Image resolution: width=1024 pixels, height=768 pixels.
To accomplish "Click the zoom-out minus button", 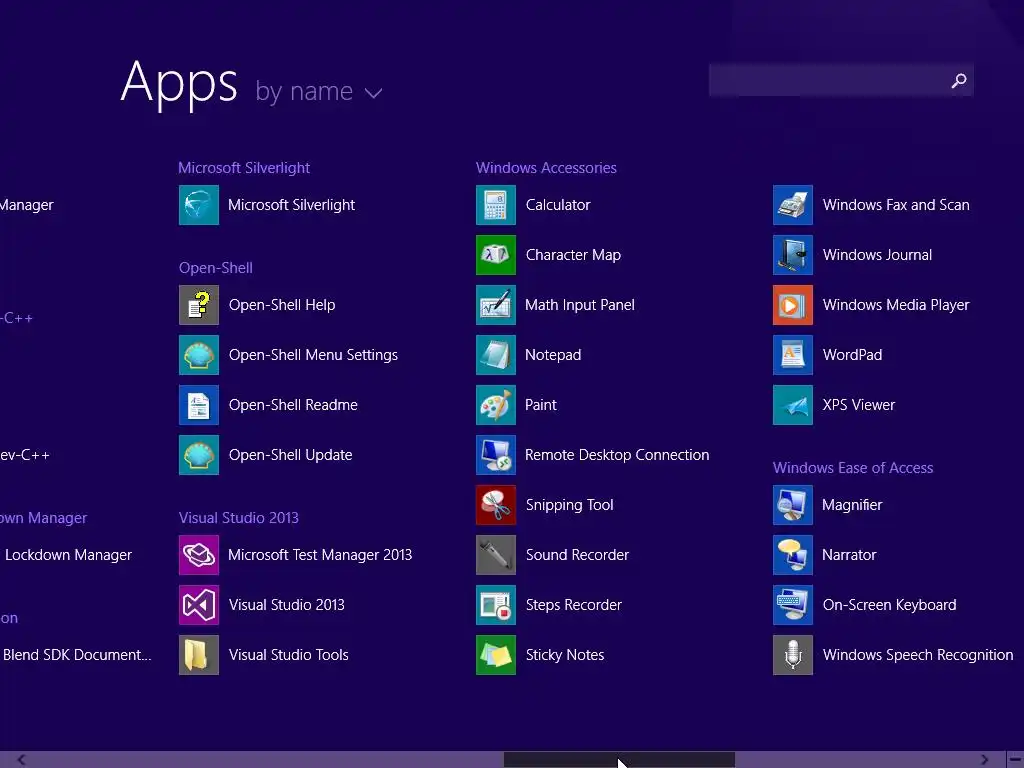I will pos(1015,760).
